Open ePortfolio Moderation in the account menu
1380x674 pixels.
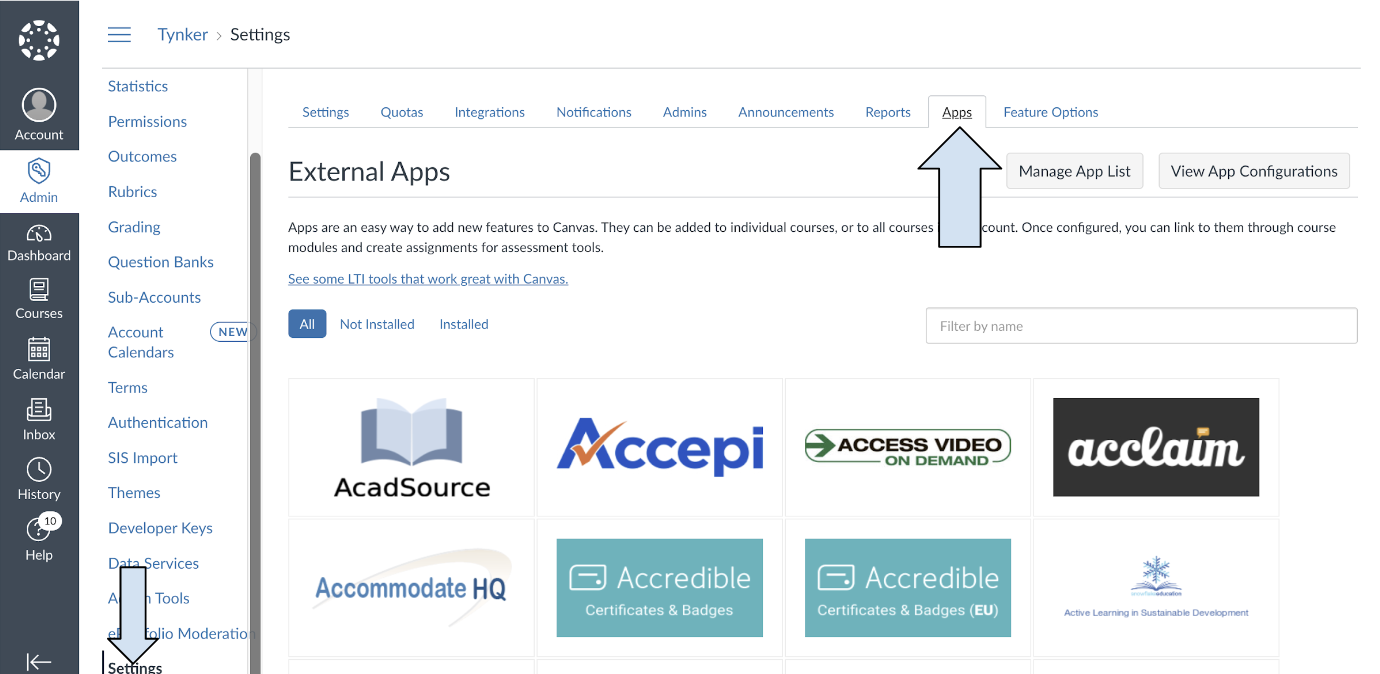tap(179, 633)
